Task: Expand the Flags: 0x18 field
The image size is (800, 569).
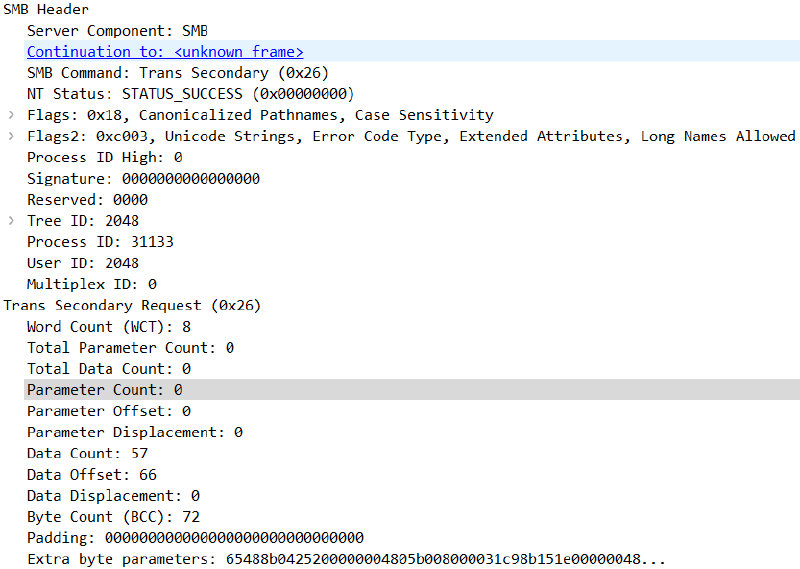Action: (x=11, y=115)
